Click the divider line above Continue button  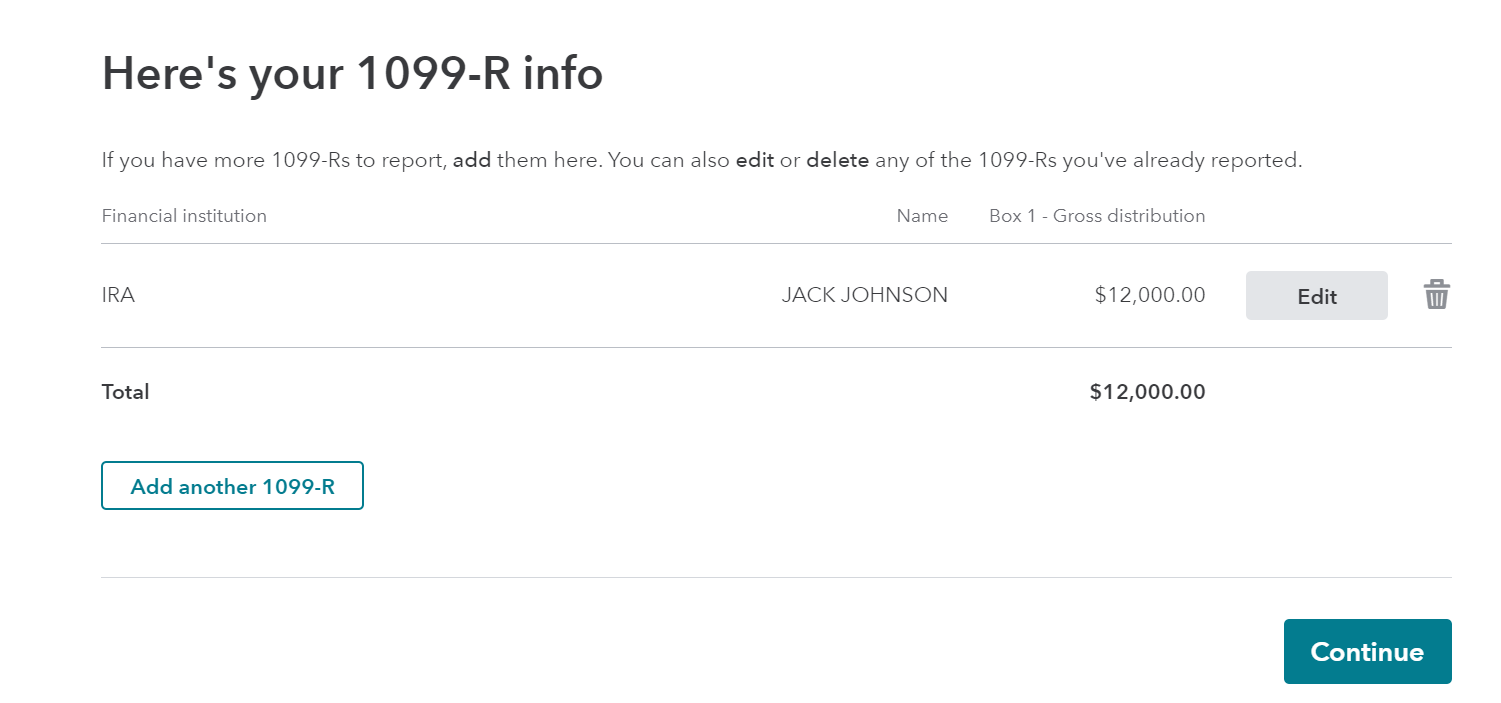776,577
